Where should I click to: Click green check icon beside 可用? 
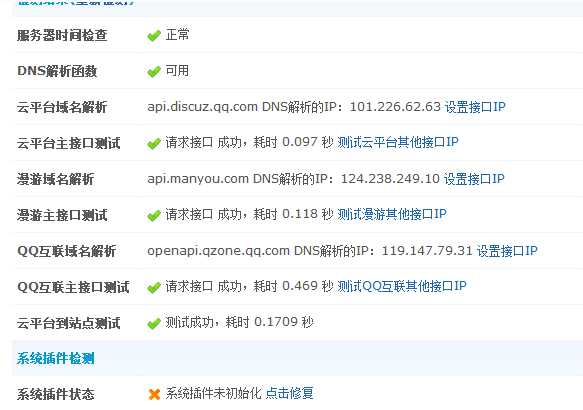tap(154, 71)
